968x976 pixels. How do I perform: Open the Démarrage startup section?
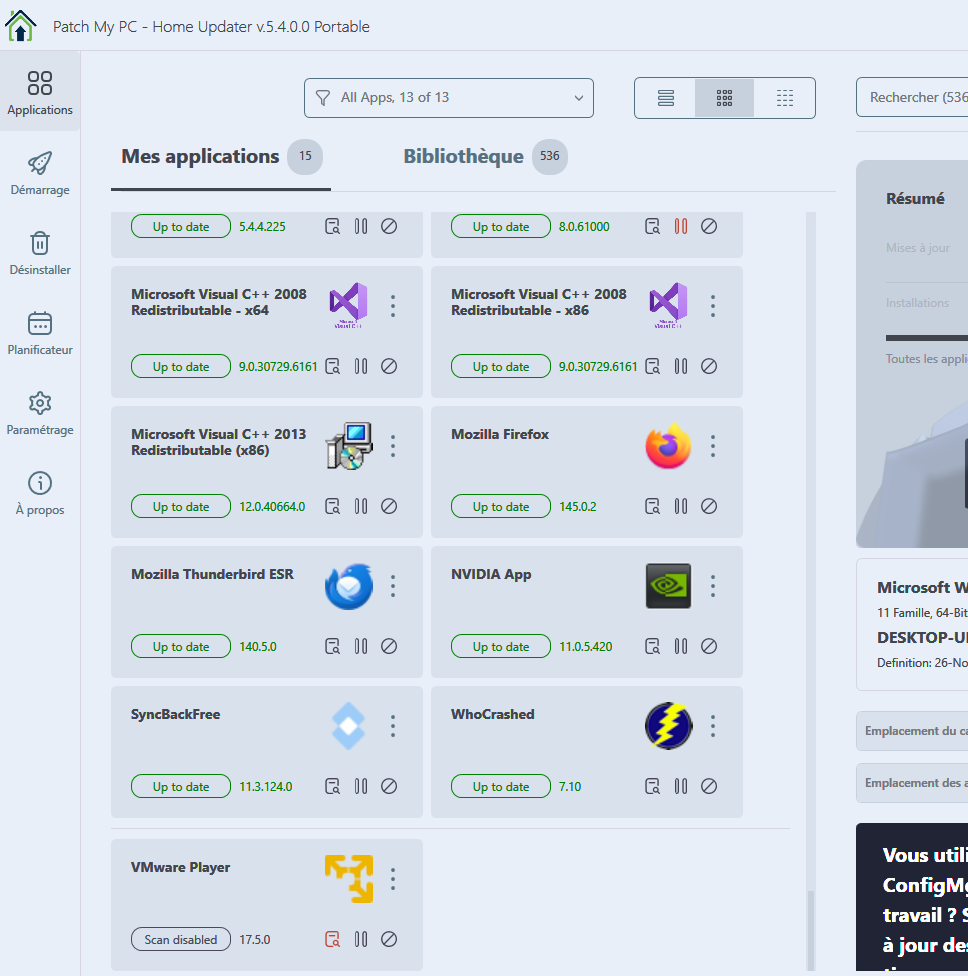40,173
